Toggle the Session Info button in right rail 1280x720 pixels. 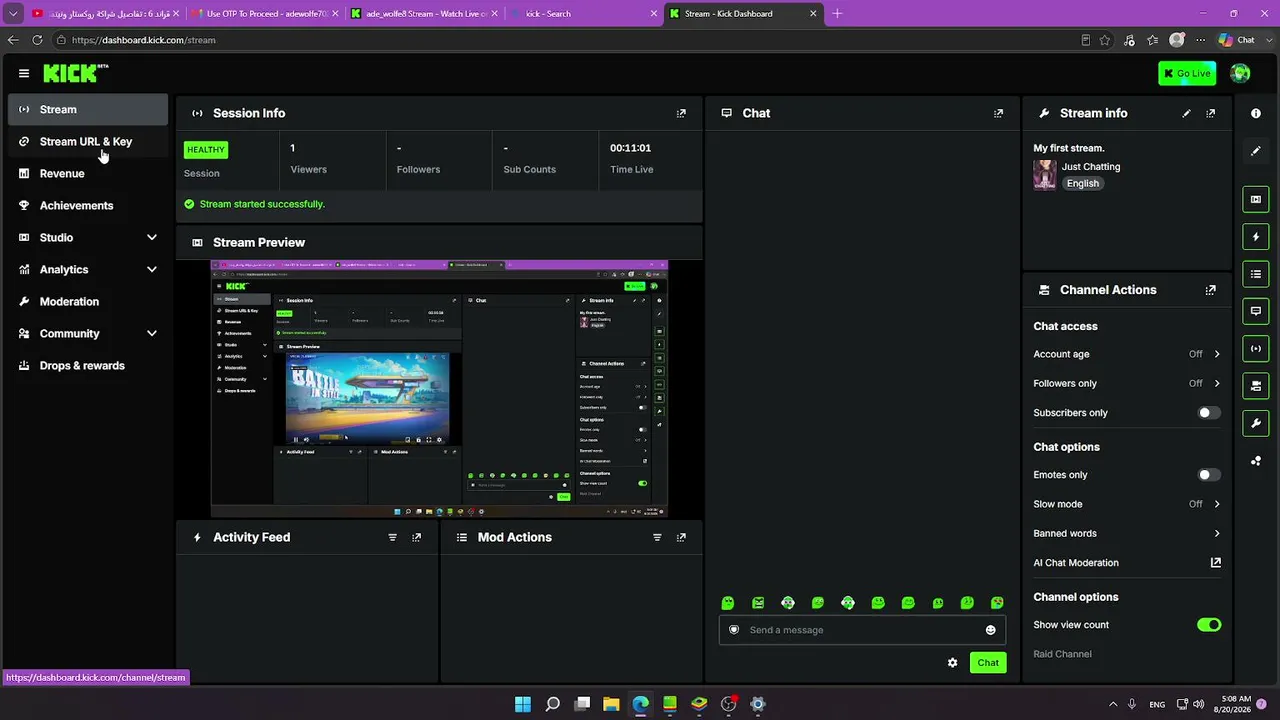pyautogui.click(x=1256, y=349)
